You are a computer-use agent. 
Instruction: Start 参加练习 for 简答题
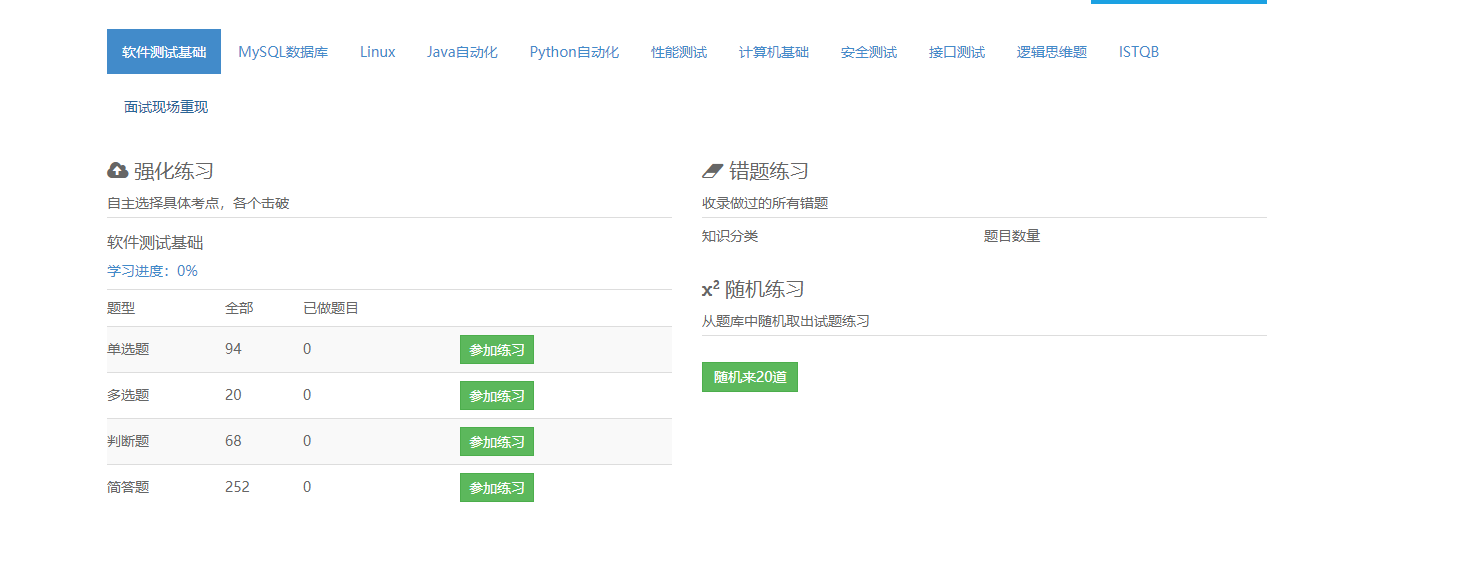click(x=497, y=488)
